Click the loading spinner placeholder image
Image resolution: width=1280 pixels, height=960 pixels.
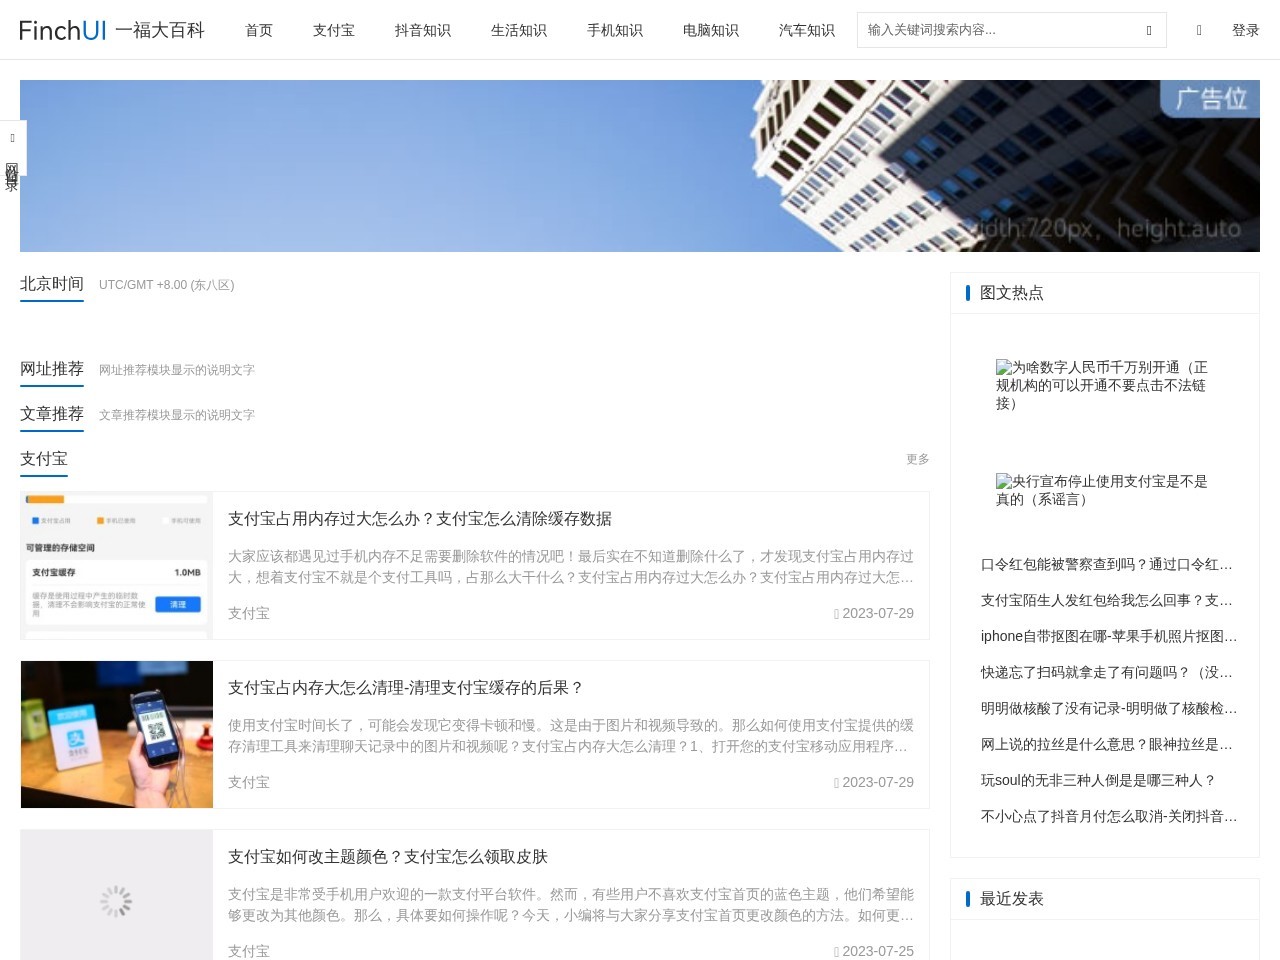(x=117, y=900)
